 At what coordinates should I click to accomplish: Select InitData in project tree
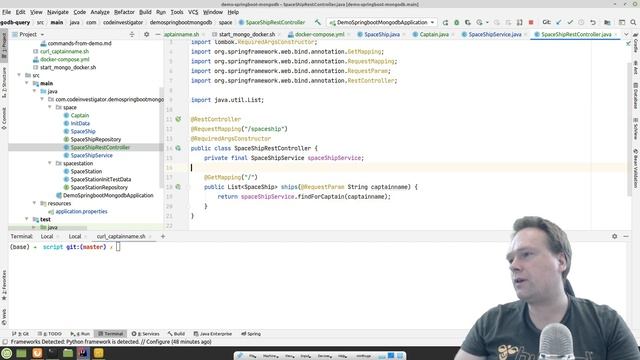tap(80, 123)
